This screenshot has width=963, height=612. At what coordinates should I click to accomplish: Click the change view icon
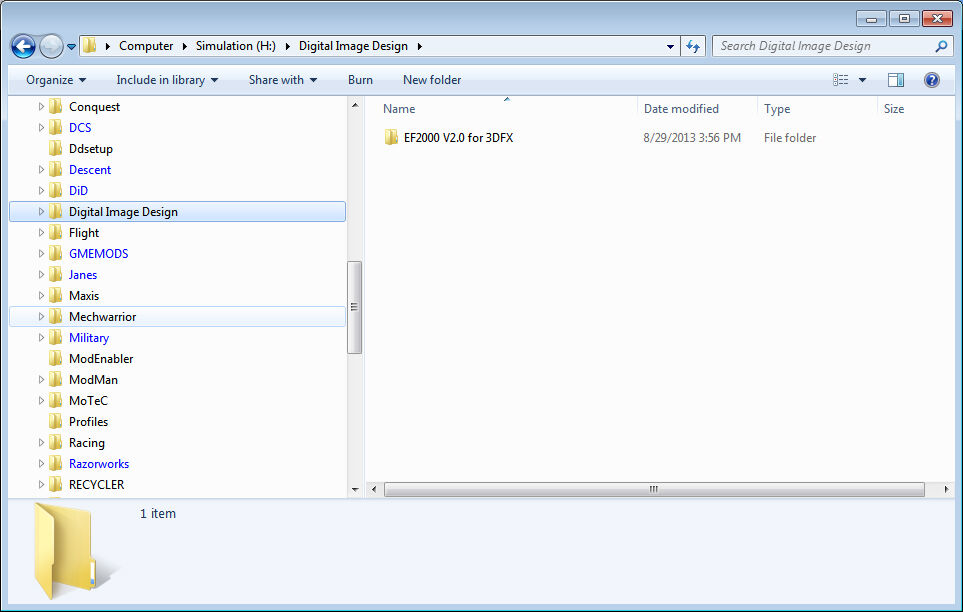pos(840,80)
